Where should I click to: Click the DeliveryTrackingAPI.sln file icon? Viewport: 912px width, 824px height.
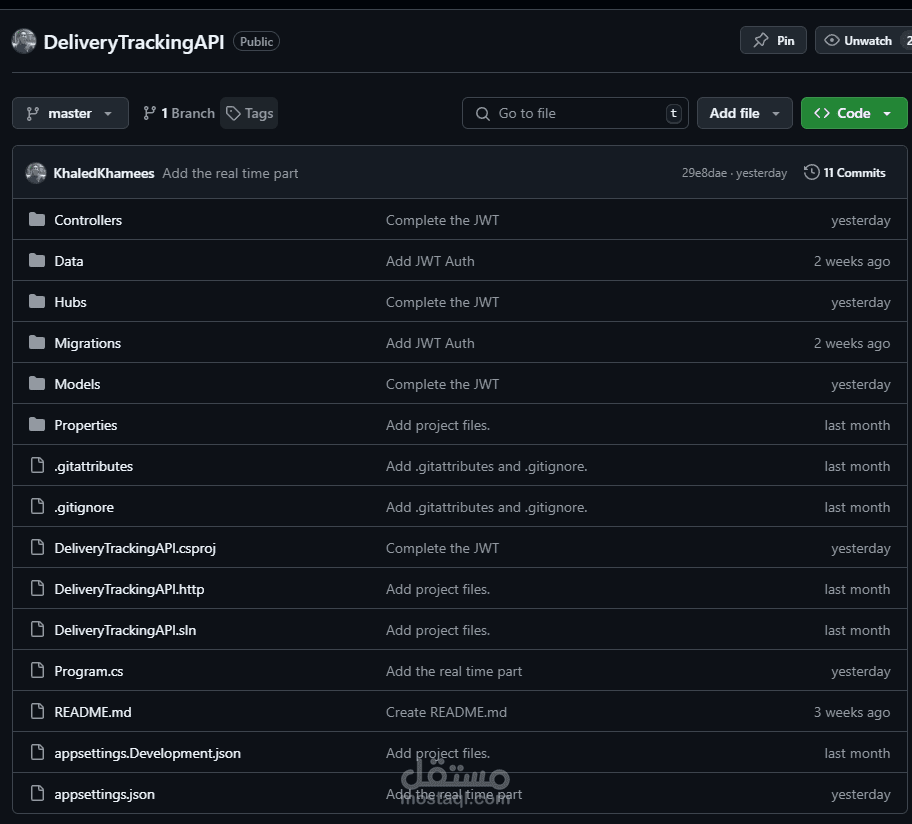[37, 629]
